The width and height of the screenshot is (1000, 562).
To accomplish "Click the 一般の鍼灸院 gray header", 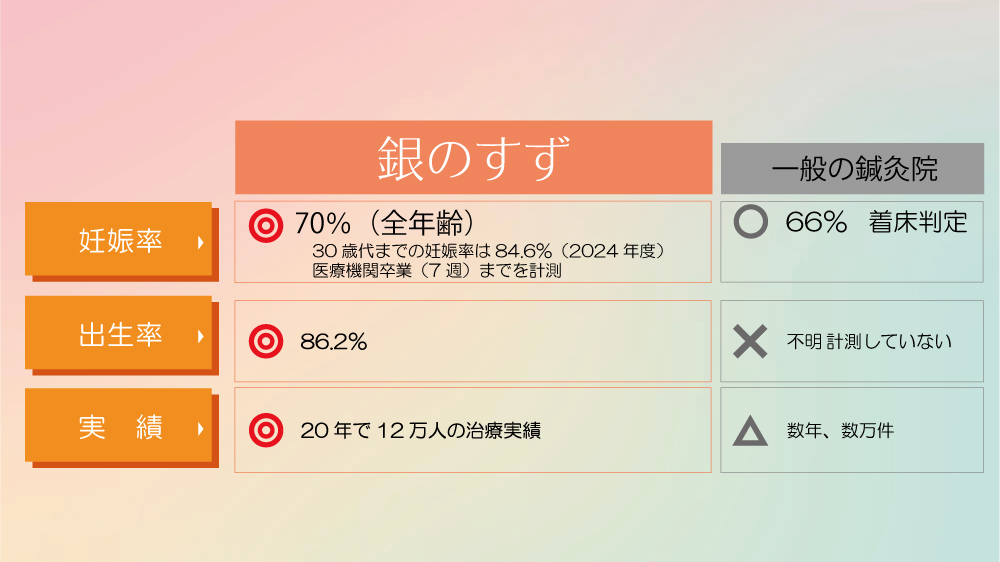I will pyautogui.click(x=853, y=168).
